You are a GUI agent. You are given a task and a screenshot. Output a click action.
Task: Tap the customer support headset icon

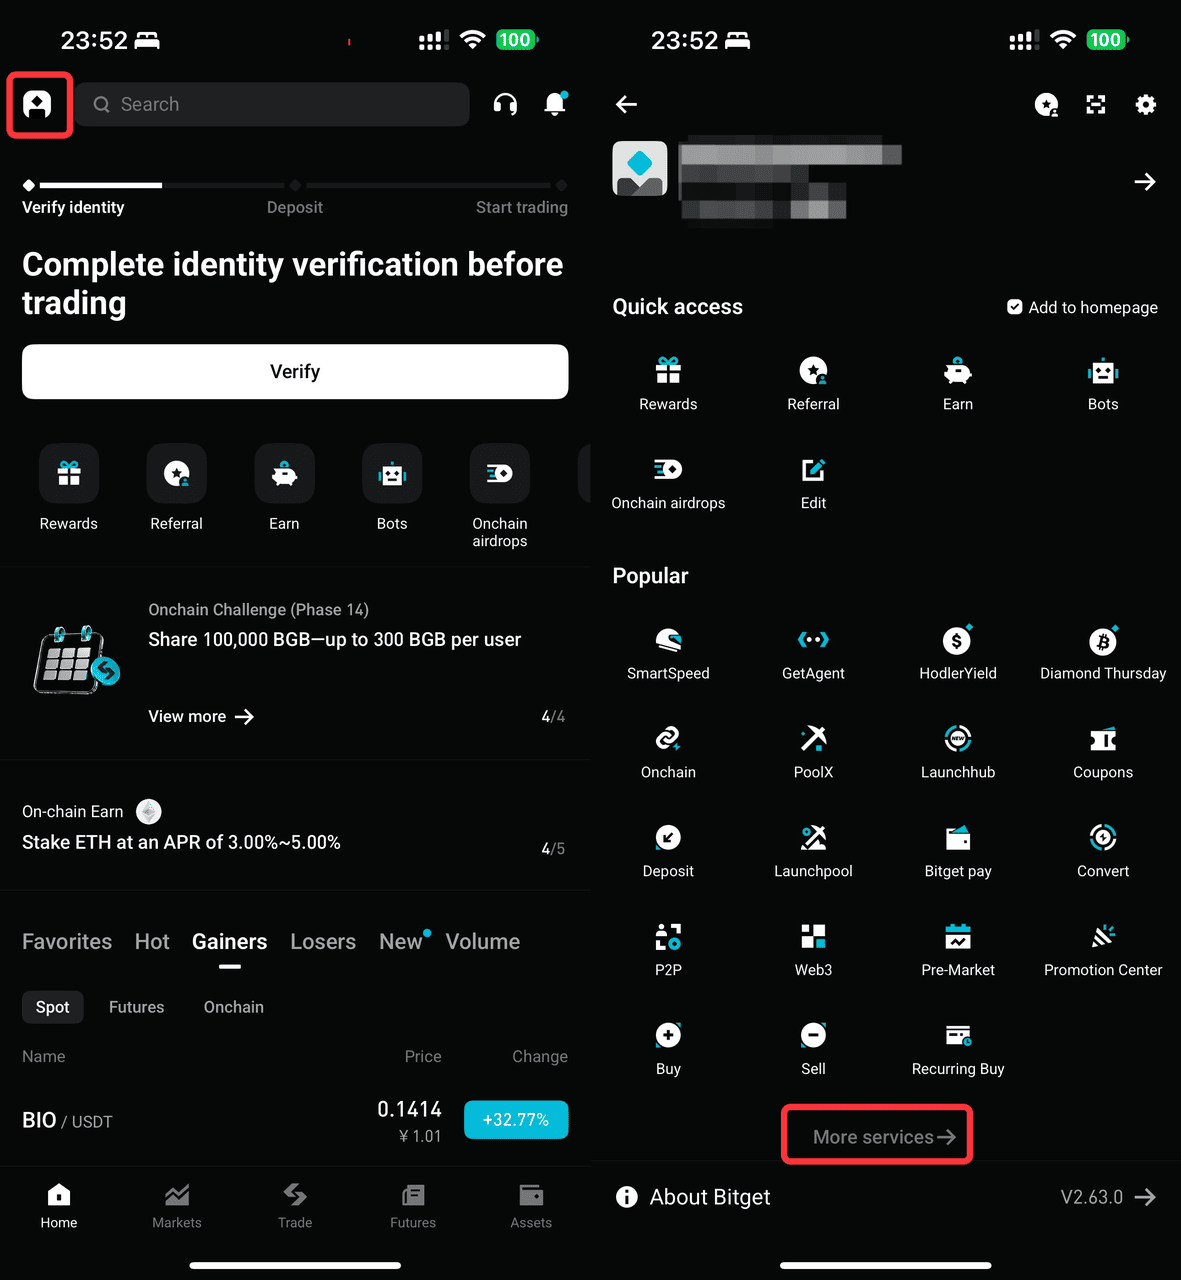(x=505, y=104)
